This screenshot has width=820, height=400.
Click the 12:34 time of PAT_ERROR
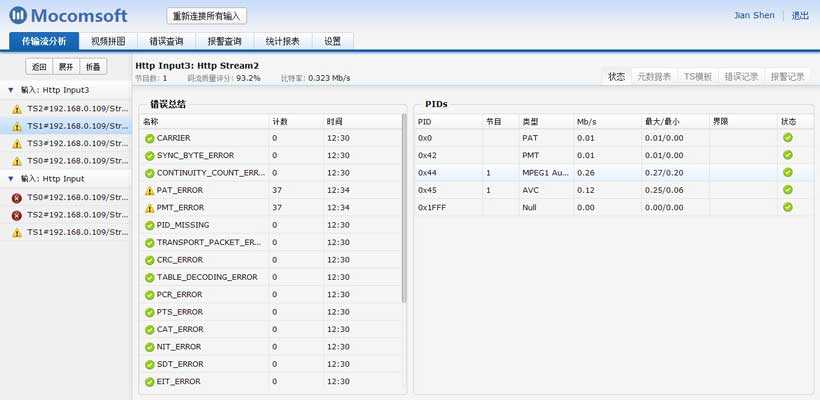point(338,190)
